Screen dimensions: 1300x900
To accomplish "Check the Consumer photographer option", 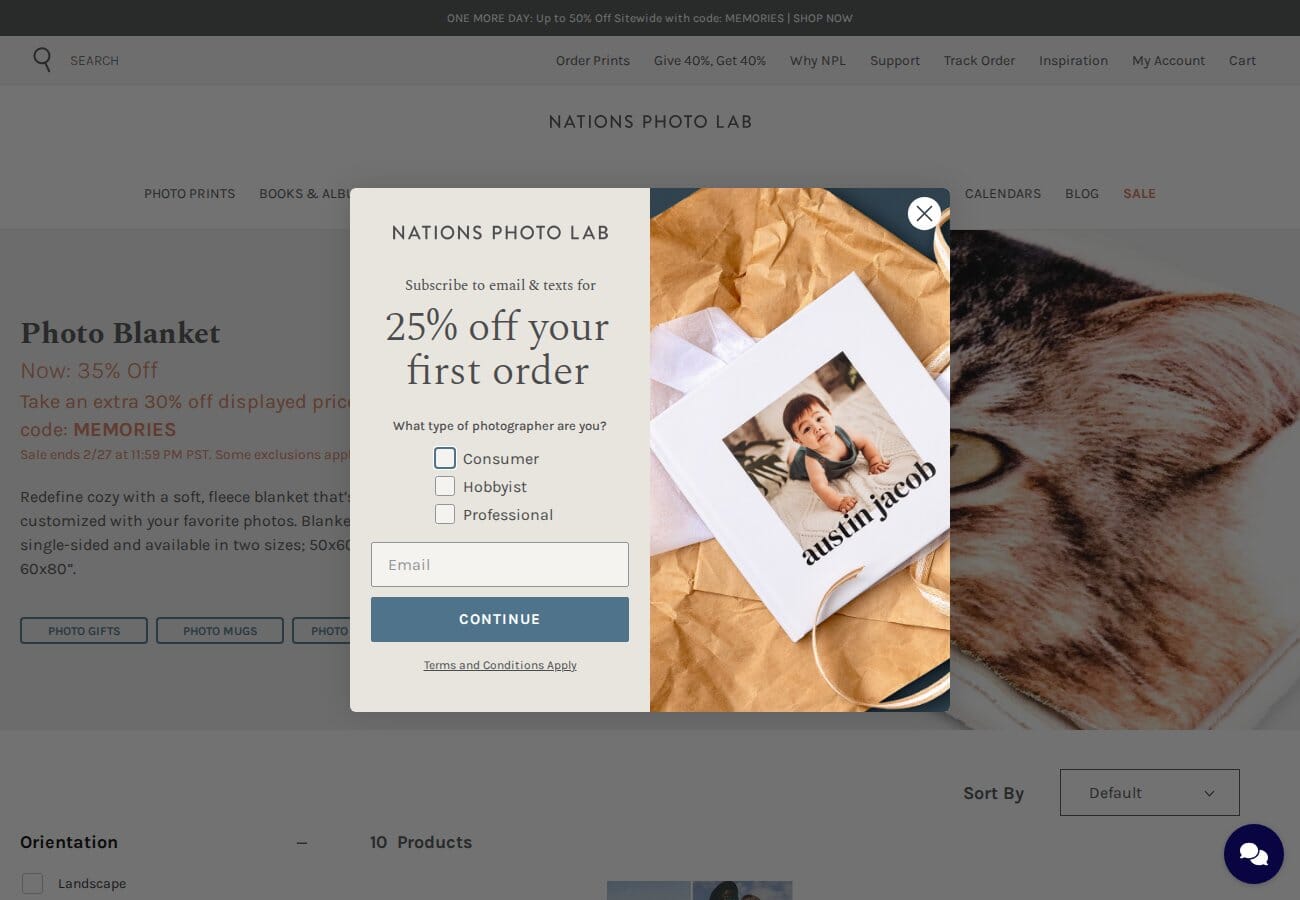I will point(445,458).
